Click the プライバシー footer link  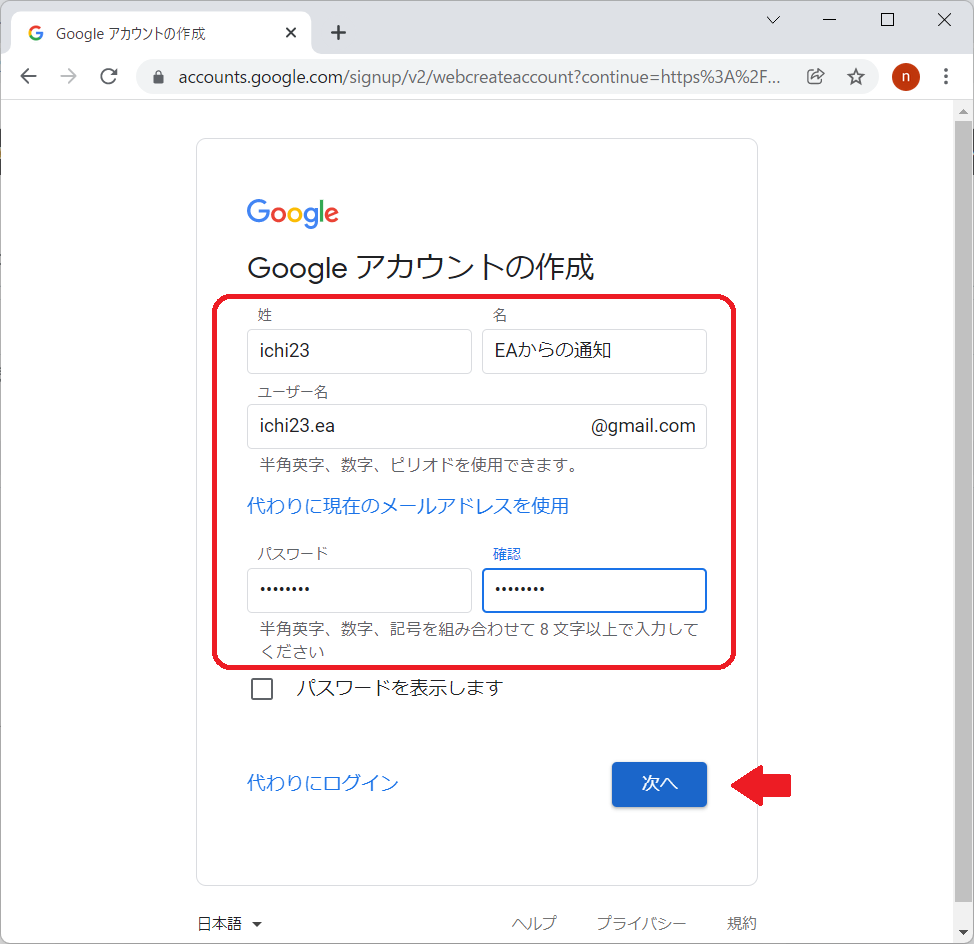pyautogui.click(x=641, y=923)
